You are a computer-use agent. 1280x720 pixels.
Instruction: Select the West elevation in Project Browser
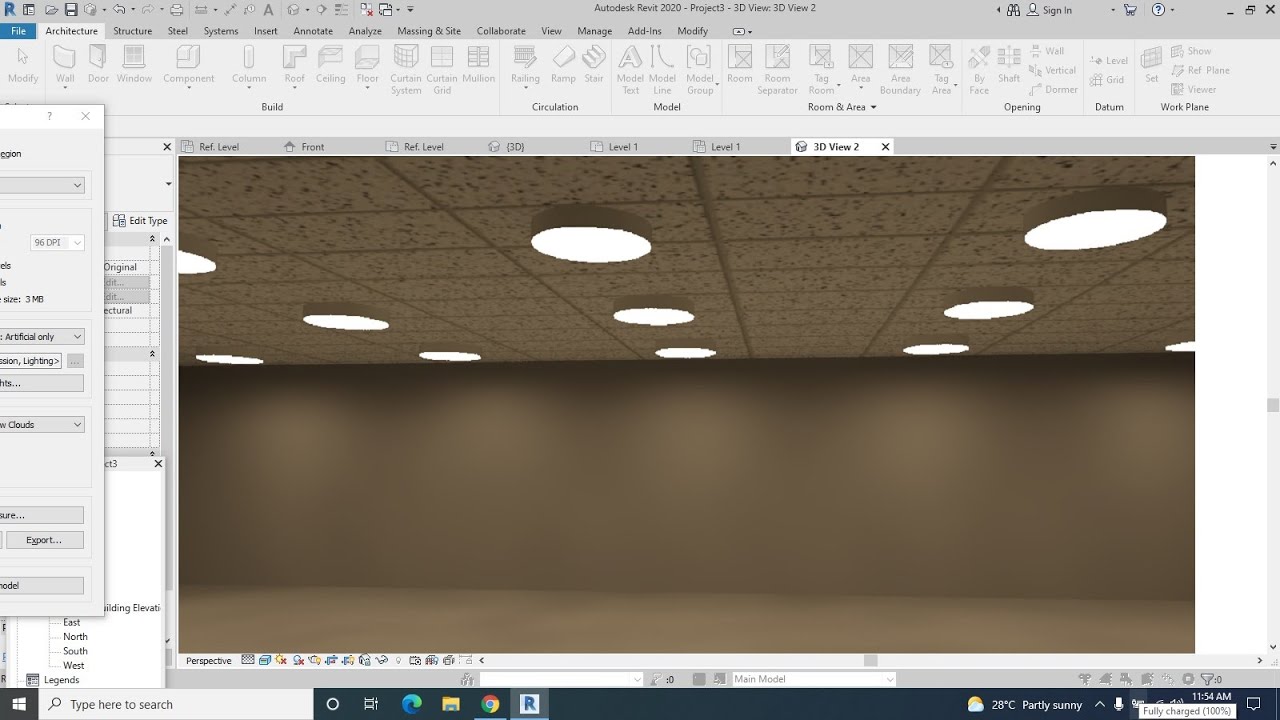point(74,666)
